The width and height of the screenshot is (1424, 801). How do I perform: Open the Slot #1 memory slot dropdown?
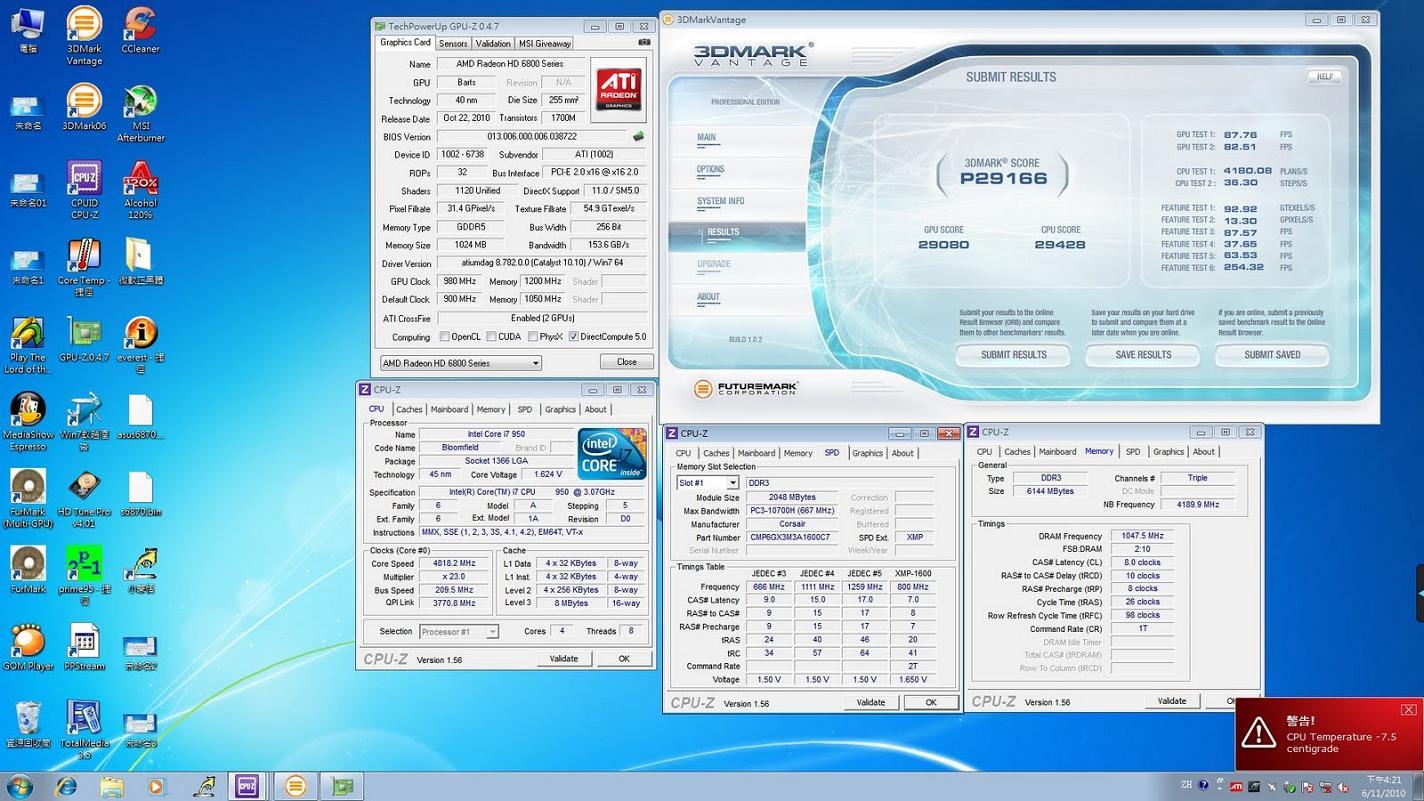[x=708, y=483]
